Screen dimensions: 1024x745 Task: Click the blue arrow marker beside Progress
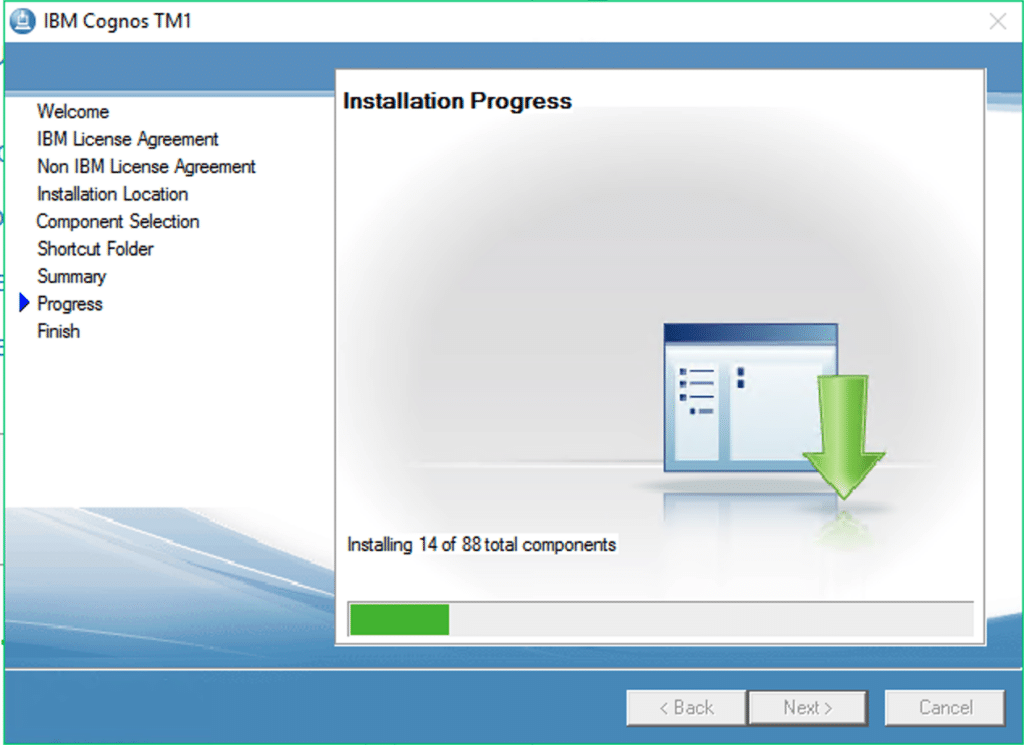click(25, 303)
